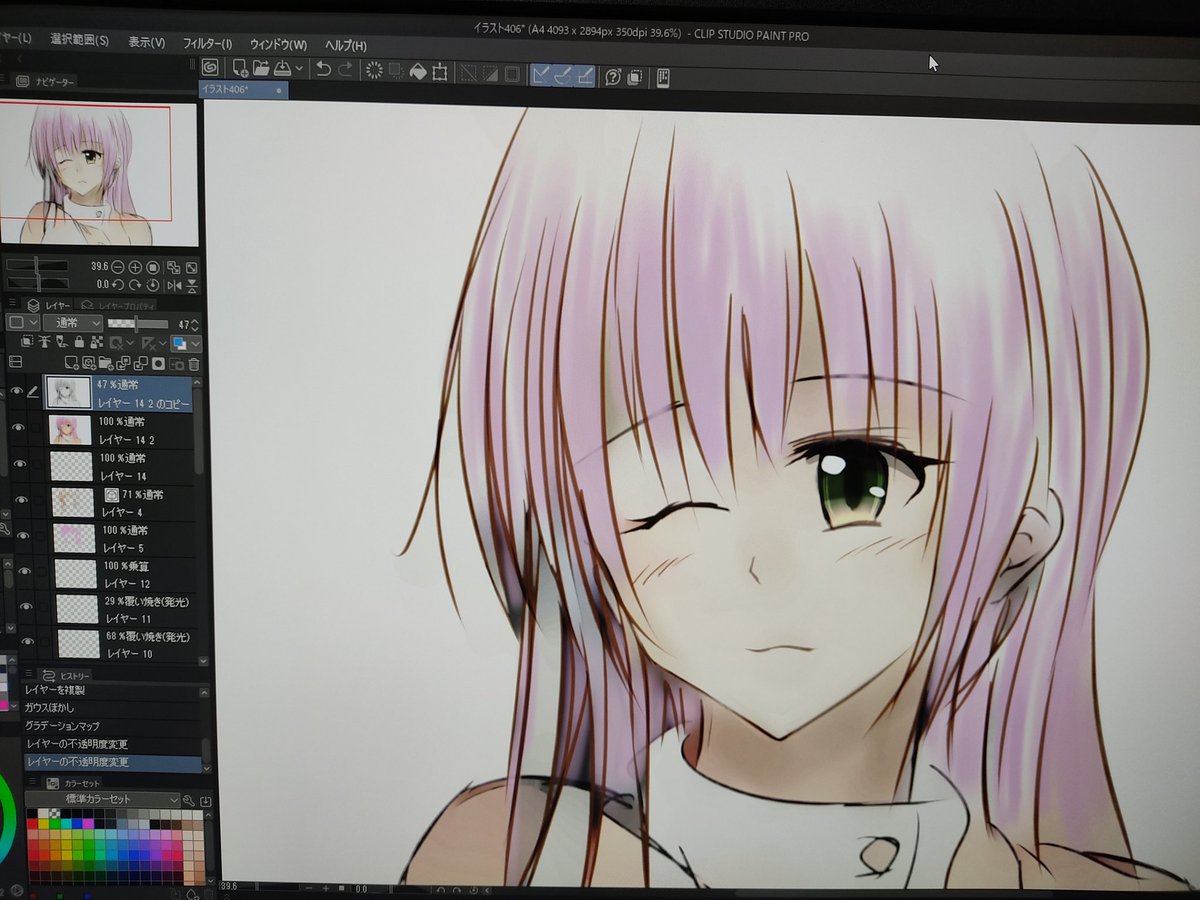The height and width of the screenshot is (900, 1200).
Task: Hide layer 'レイヤー 5'
Action: 21,536
